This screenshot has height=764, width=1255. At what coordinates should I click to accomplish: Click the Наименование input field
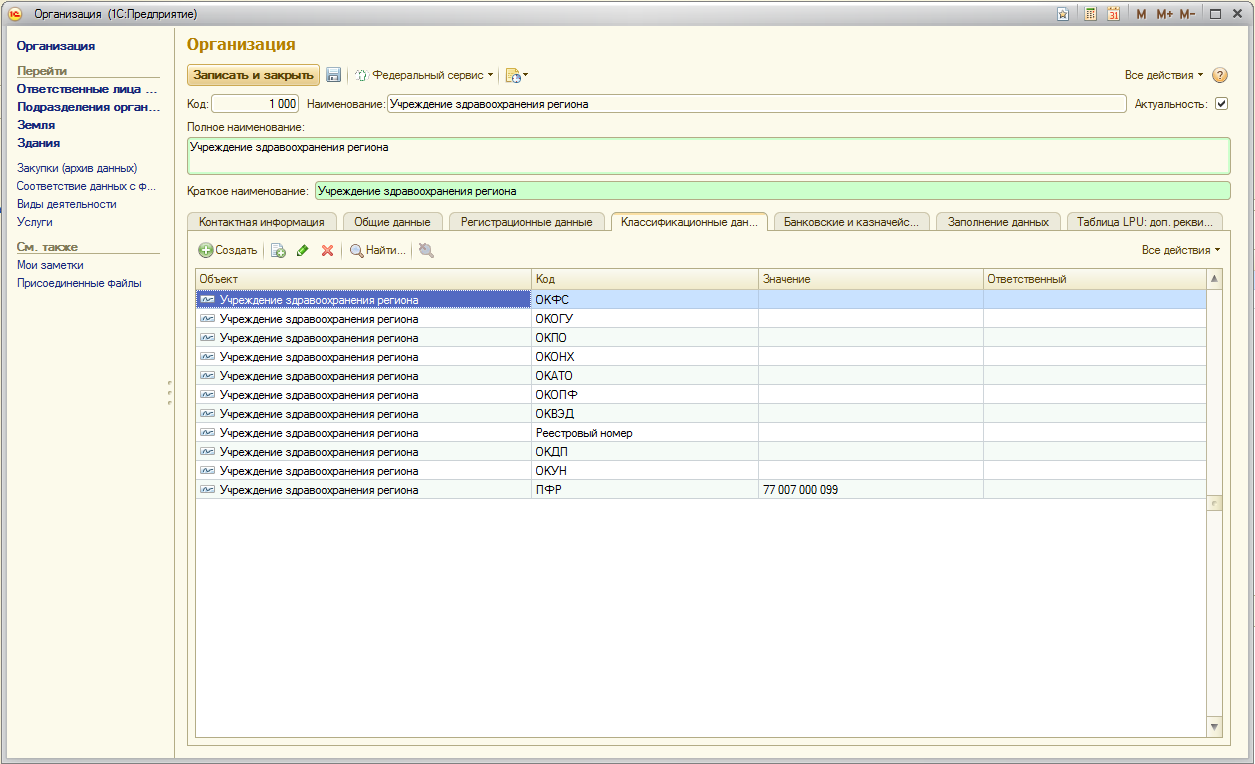756,104
